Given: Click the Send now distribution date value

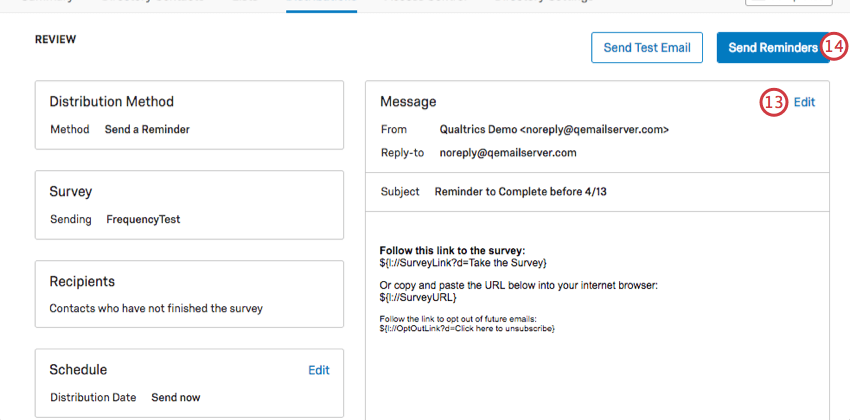Looking at the screenshot, I should 176,397.
